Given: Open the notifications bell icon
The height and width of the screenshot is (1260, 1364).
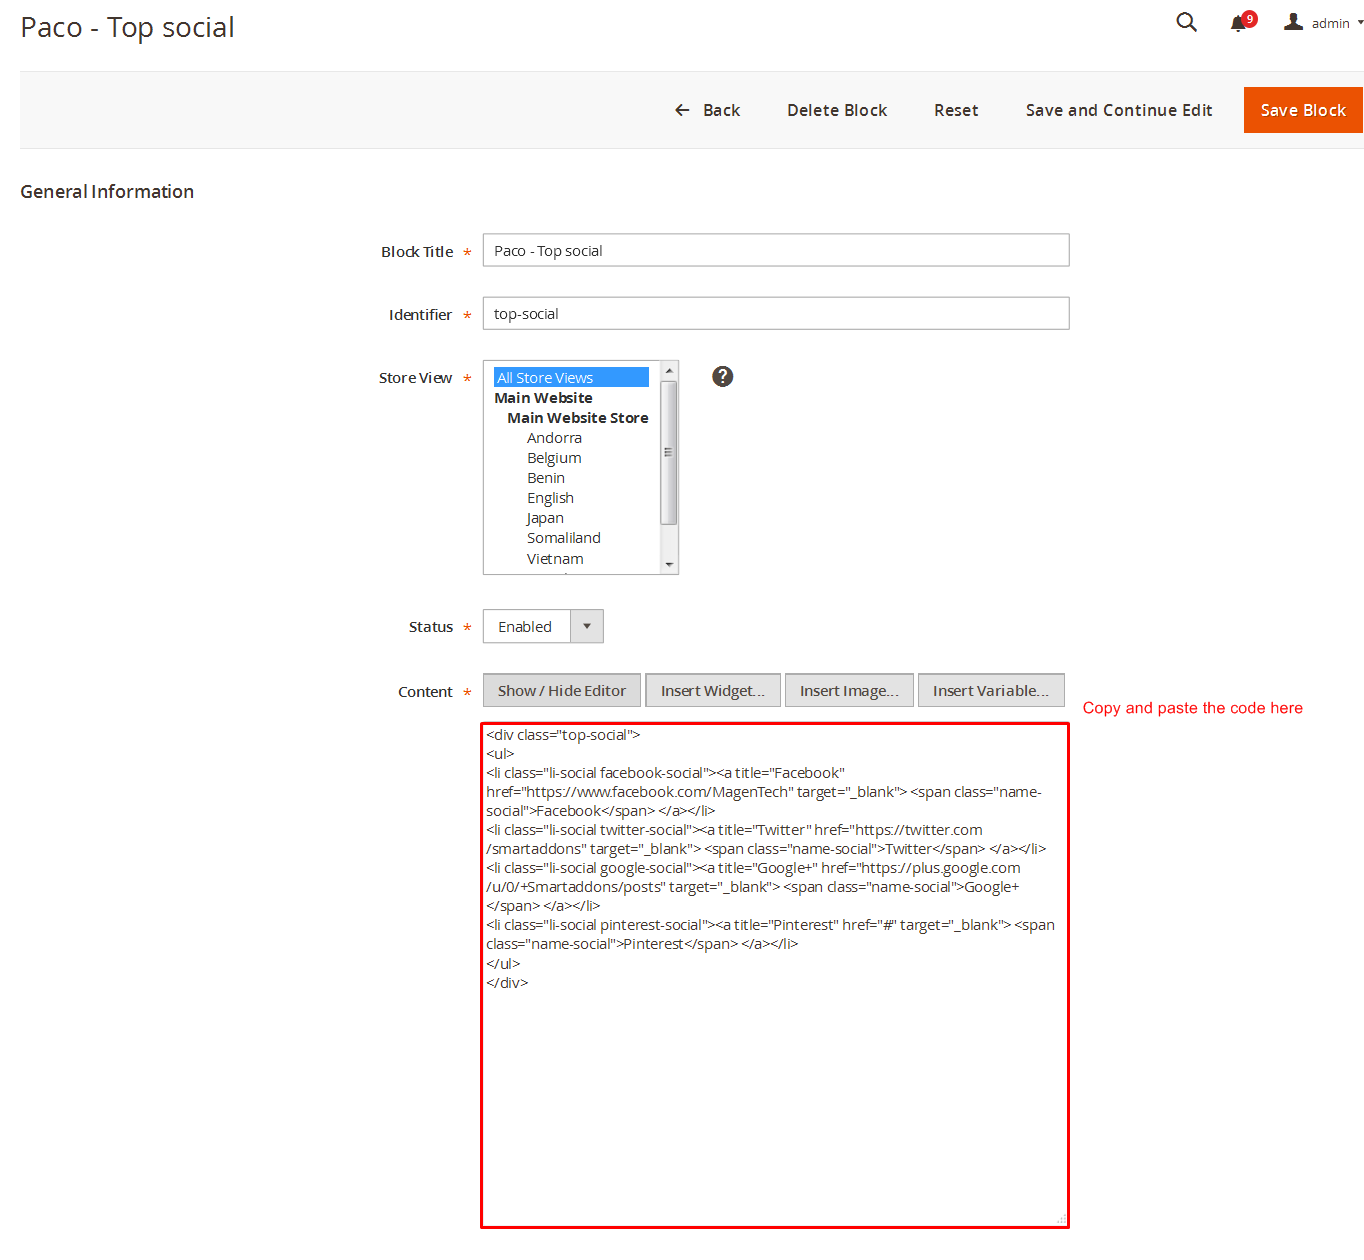Looking at the screenshot, I should click(x=1242, y=22).
